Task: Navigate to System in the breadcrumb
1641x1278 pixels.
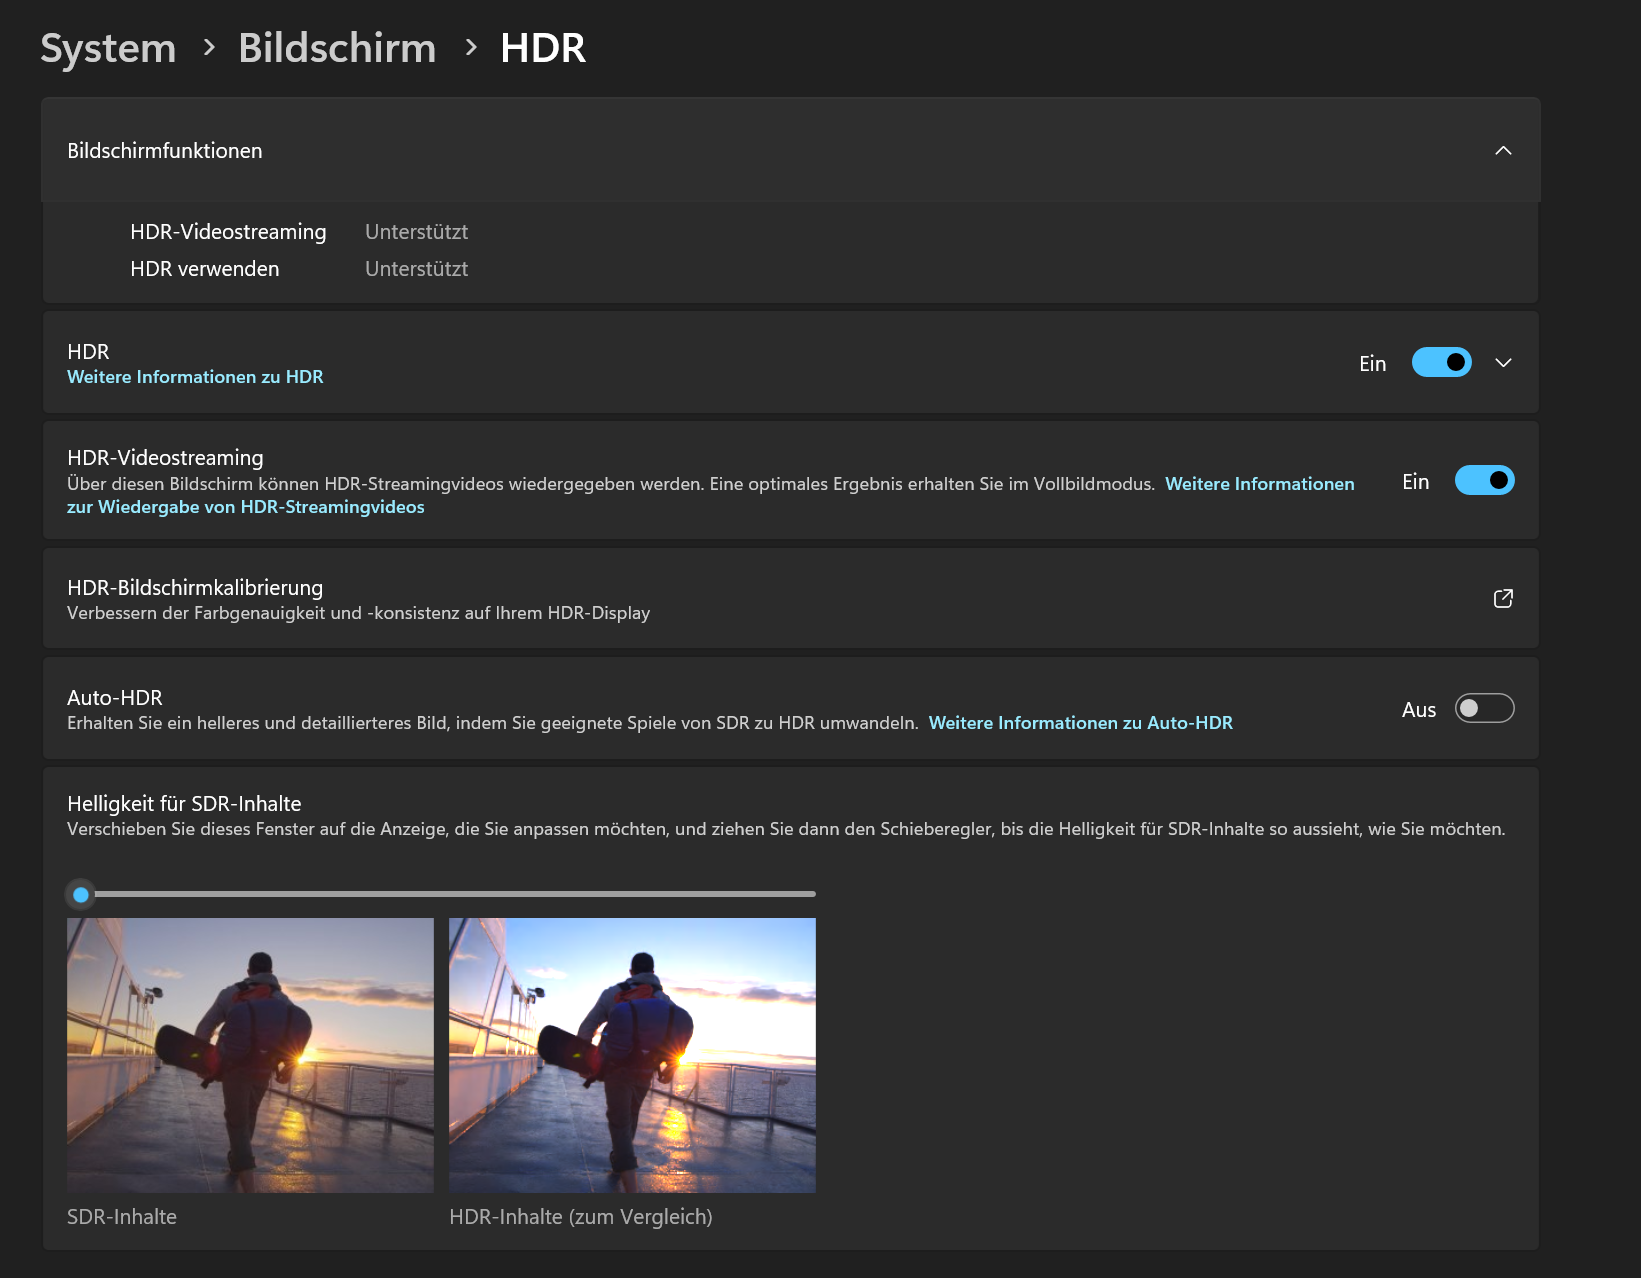Action: [x=108, y=47]
